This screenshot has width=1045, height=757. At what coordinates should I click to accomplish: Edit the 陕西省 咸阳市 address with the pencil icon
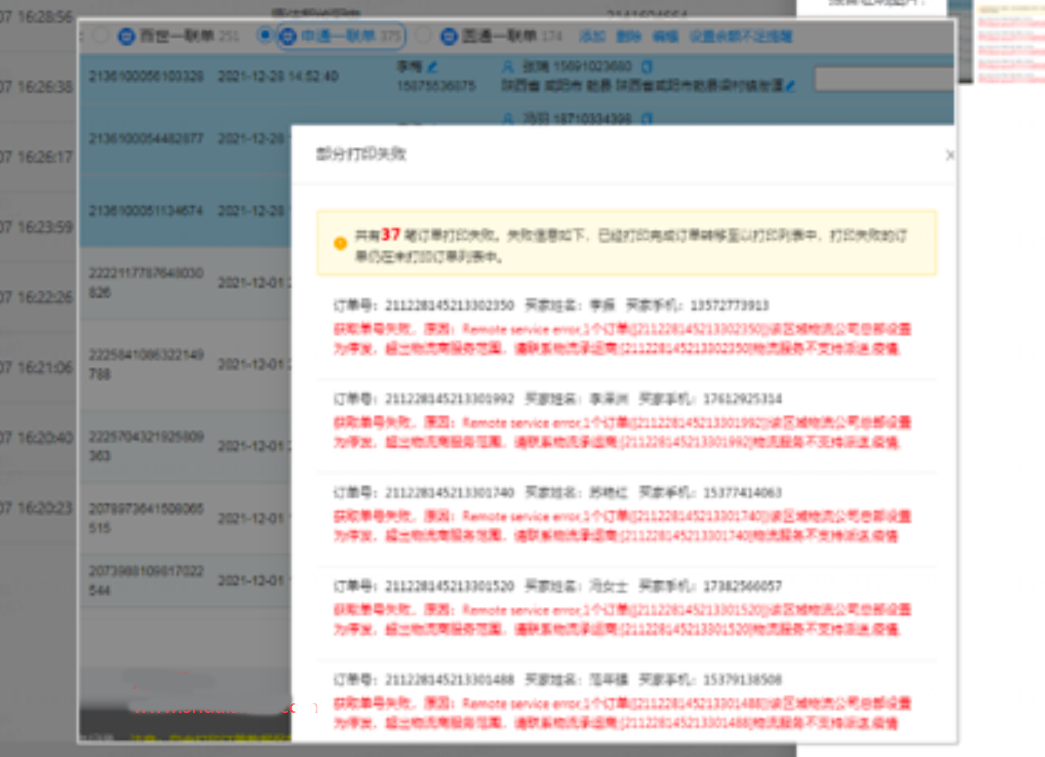790,86
